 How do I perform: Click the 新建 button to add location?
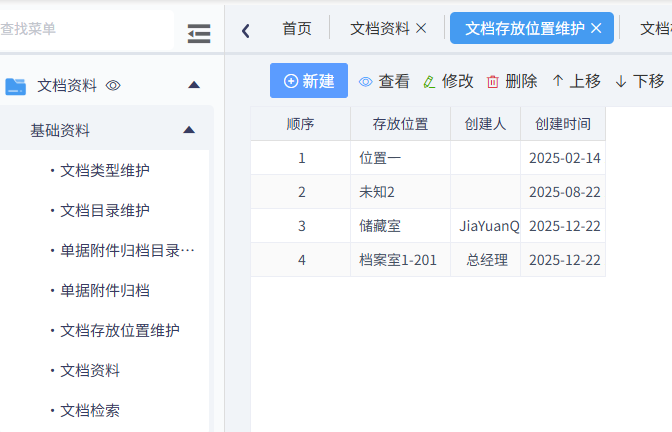309,81
